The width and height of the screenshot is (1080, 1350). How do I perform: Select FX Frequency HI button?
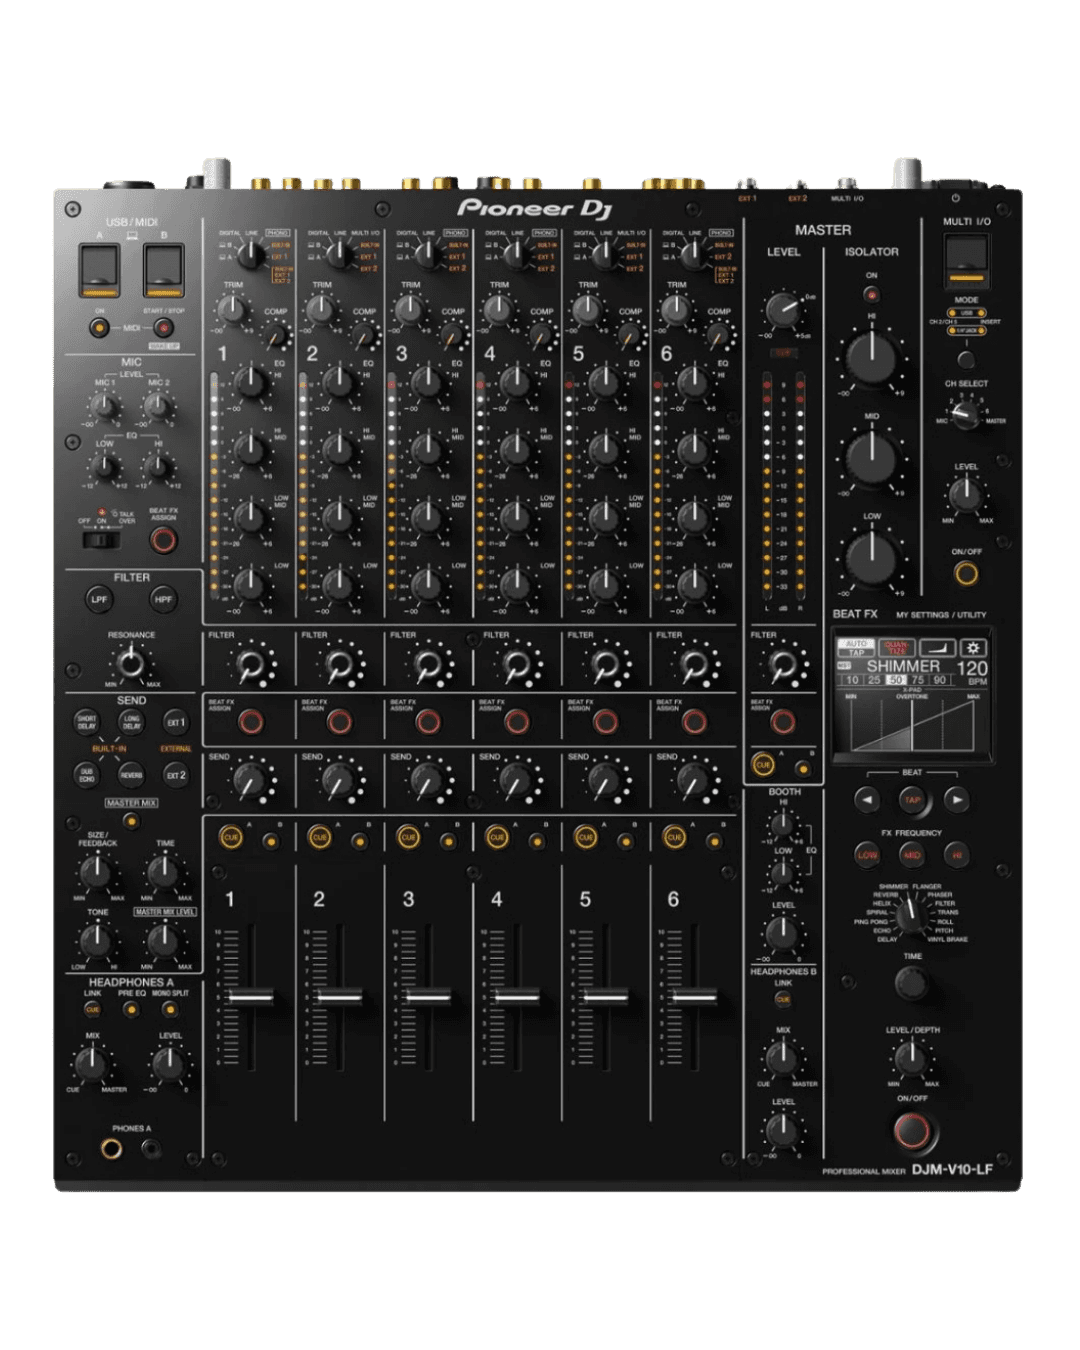(x=957, y=855)
